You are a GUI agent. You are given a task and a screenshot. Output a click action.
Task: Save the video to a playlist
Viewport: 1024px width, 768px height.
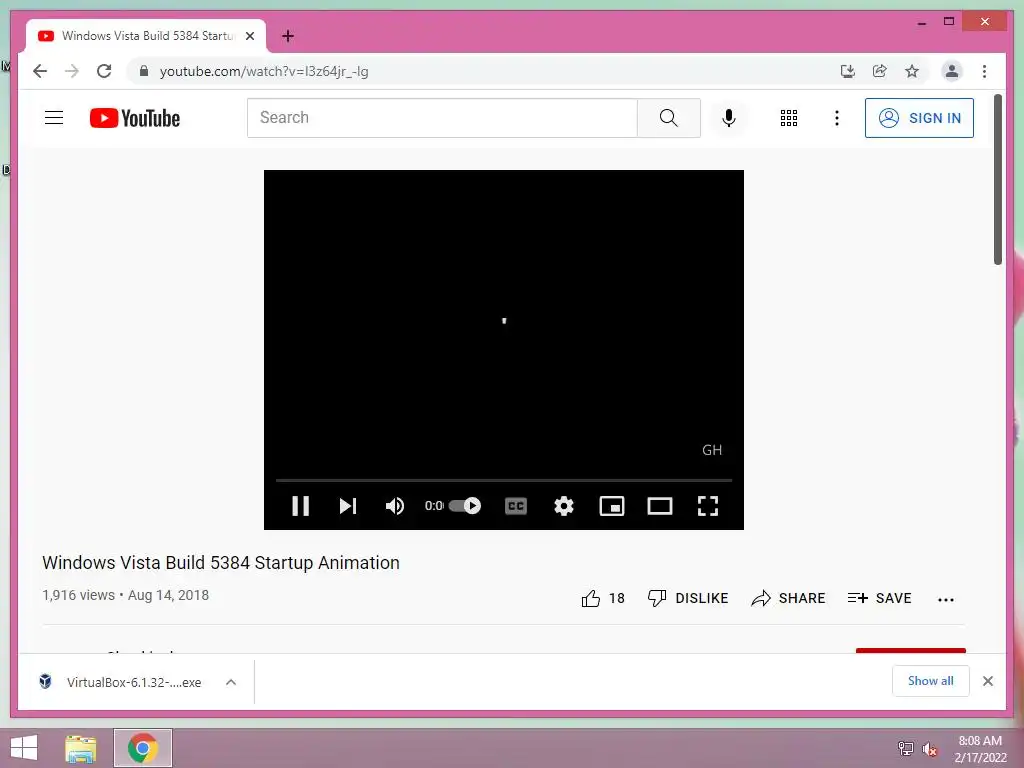point(879,598)
